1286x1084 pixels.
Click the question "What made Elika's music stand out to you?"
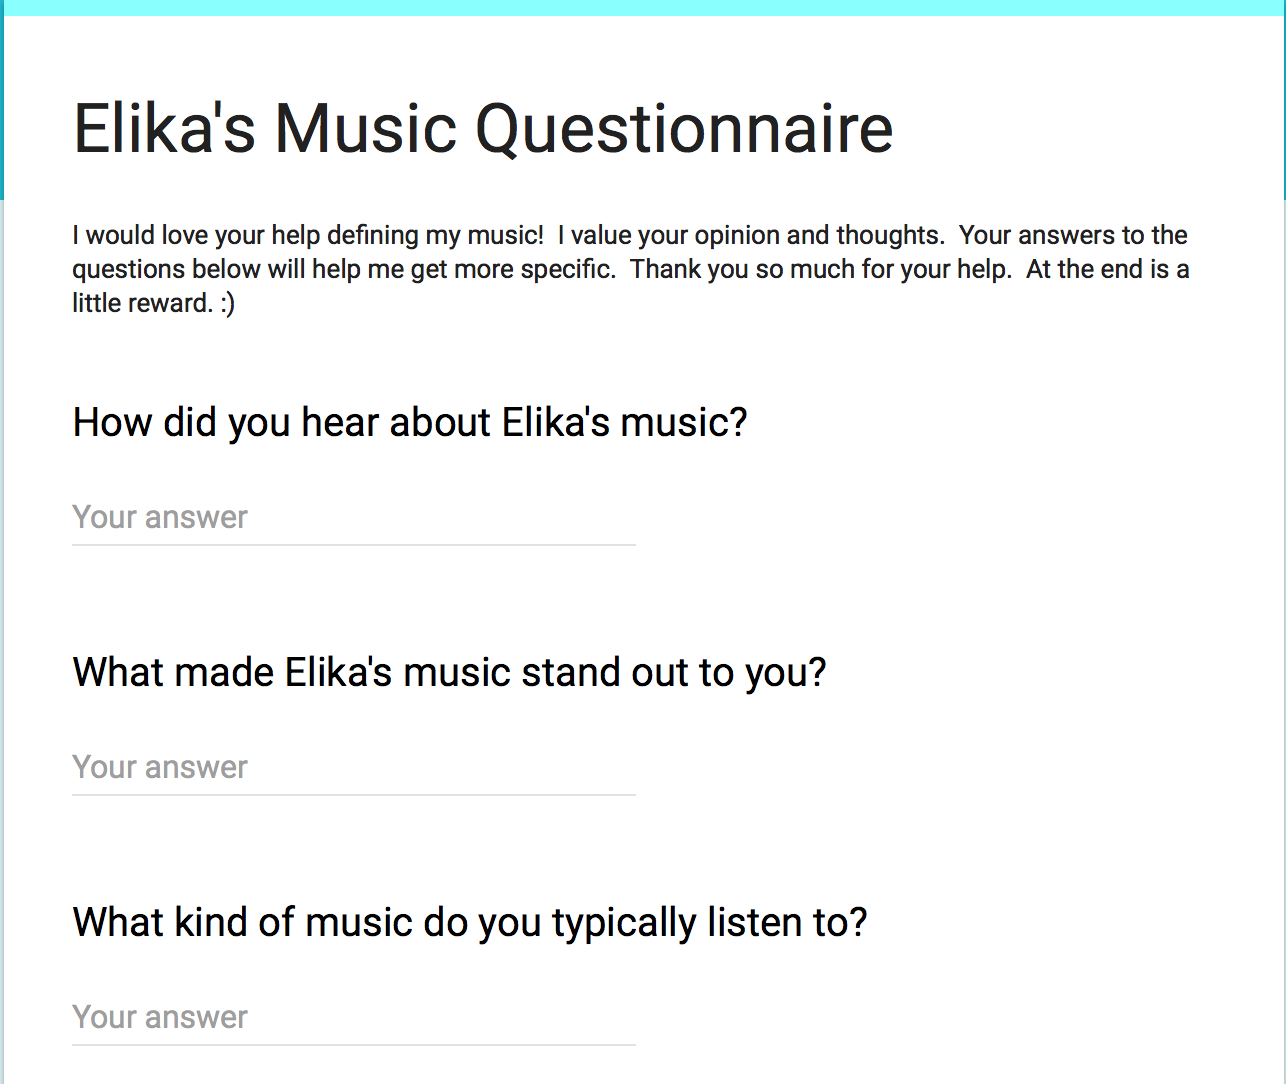click(x=450, y=673)
